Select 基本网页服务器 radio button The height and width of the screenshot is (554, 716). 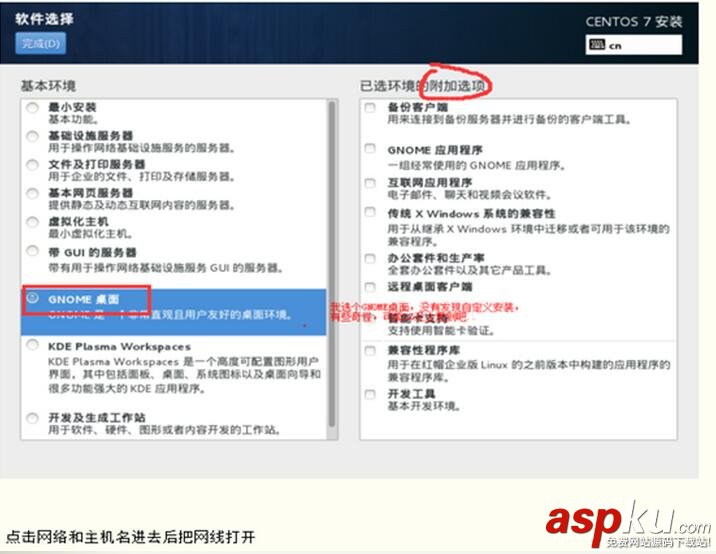32,193
